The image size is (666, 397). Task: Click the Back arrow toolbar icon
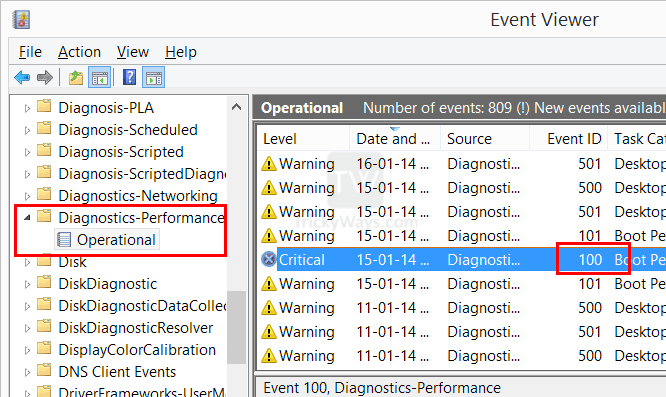click(22, 78)
